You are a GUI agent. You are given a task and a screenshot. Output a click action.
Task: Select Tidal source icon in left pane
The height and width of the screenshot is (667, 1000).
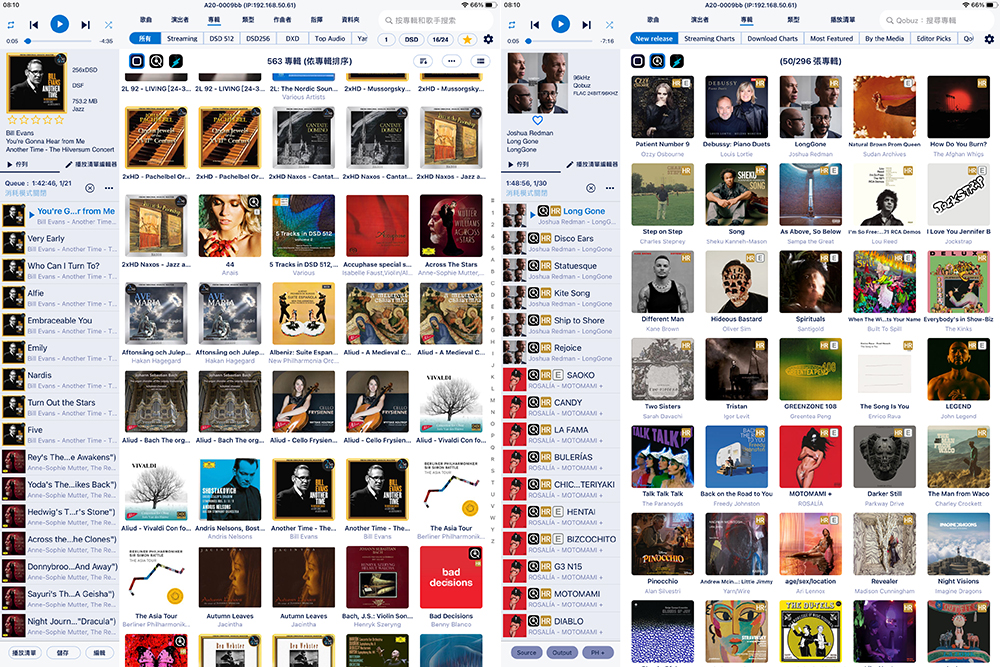point(175,61)
